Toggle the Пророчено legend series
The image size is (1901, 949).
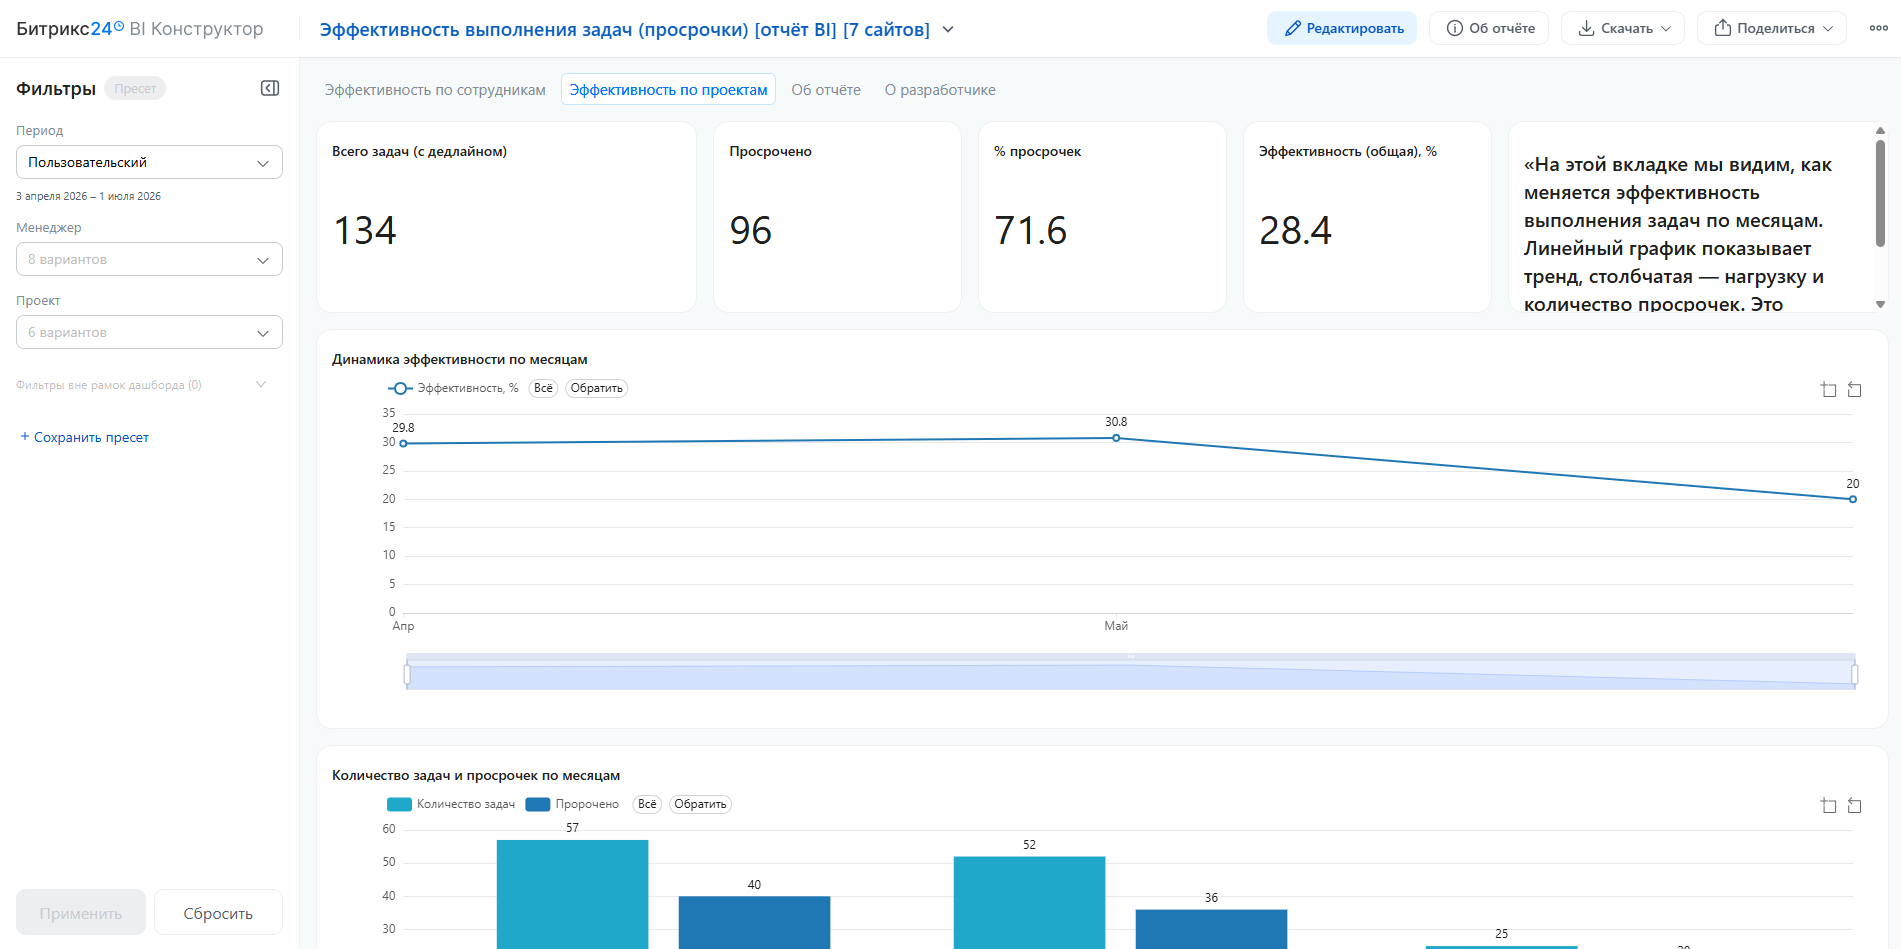(573, 804)
